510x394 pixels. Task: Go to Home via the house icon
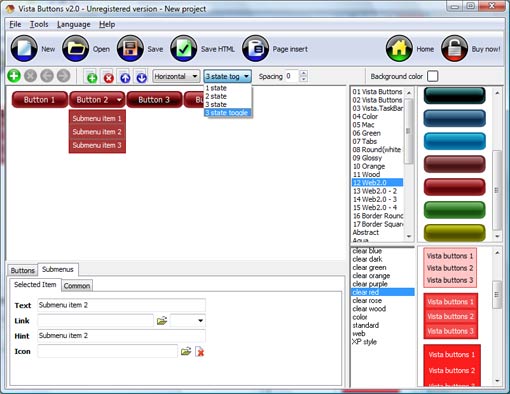[399, 49]
